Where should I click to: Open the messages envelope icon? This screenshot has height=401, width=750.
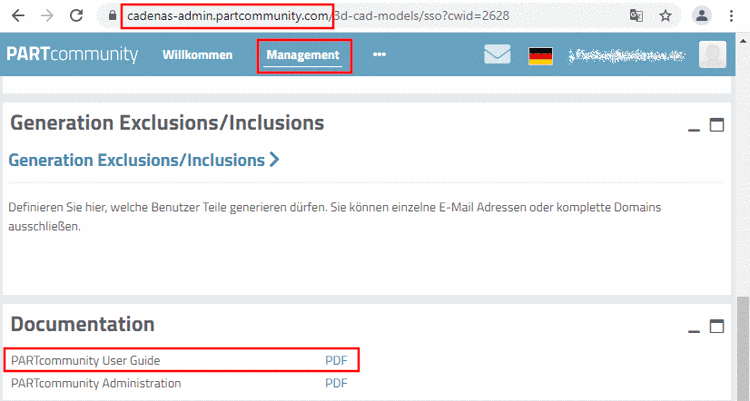[497, 54]
